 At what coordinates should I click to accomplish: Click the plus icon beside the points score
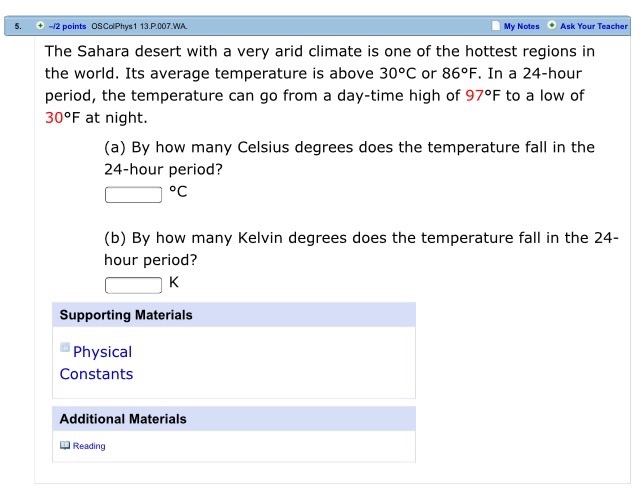[39, 26]
